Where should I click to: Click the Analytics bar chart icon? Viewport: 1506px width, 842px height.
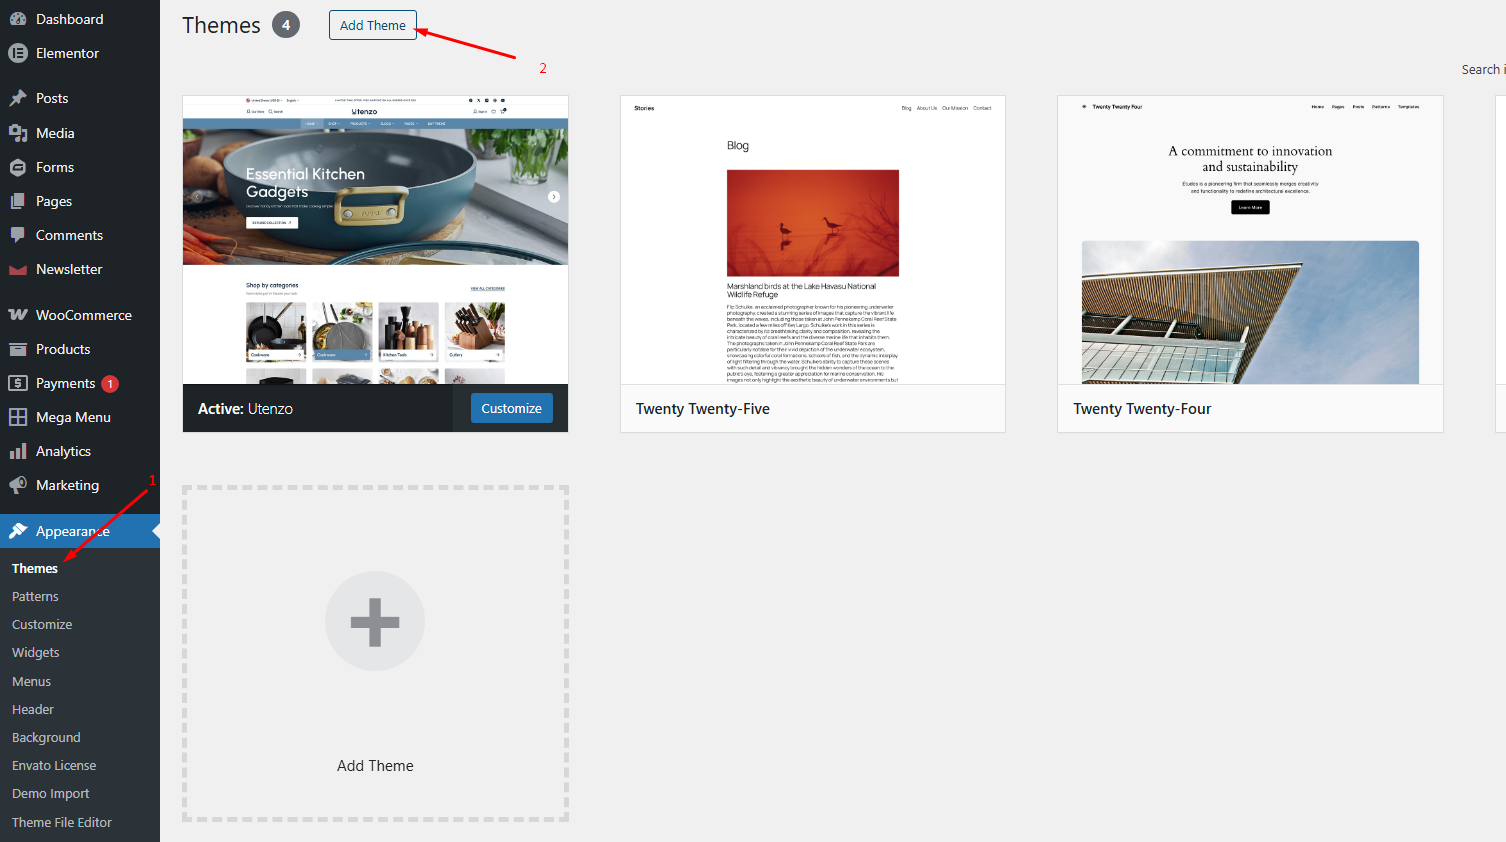coord(18,451)
